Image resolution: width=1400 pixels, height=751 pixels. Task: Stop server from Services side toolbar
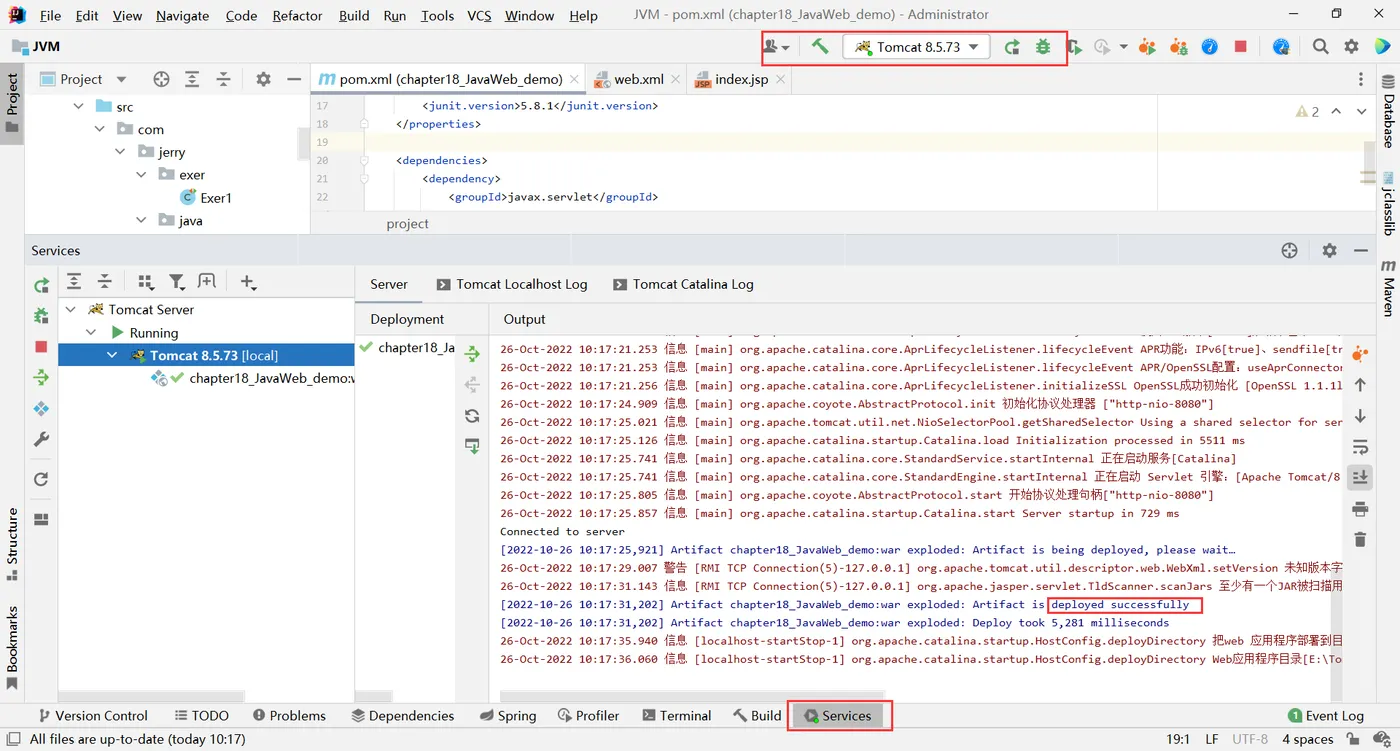pyautogui.click(x=41, y=346)
